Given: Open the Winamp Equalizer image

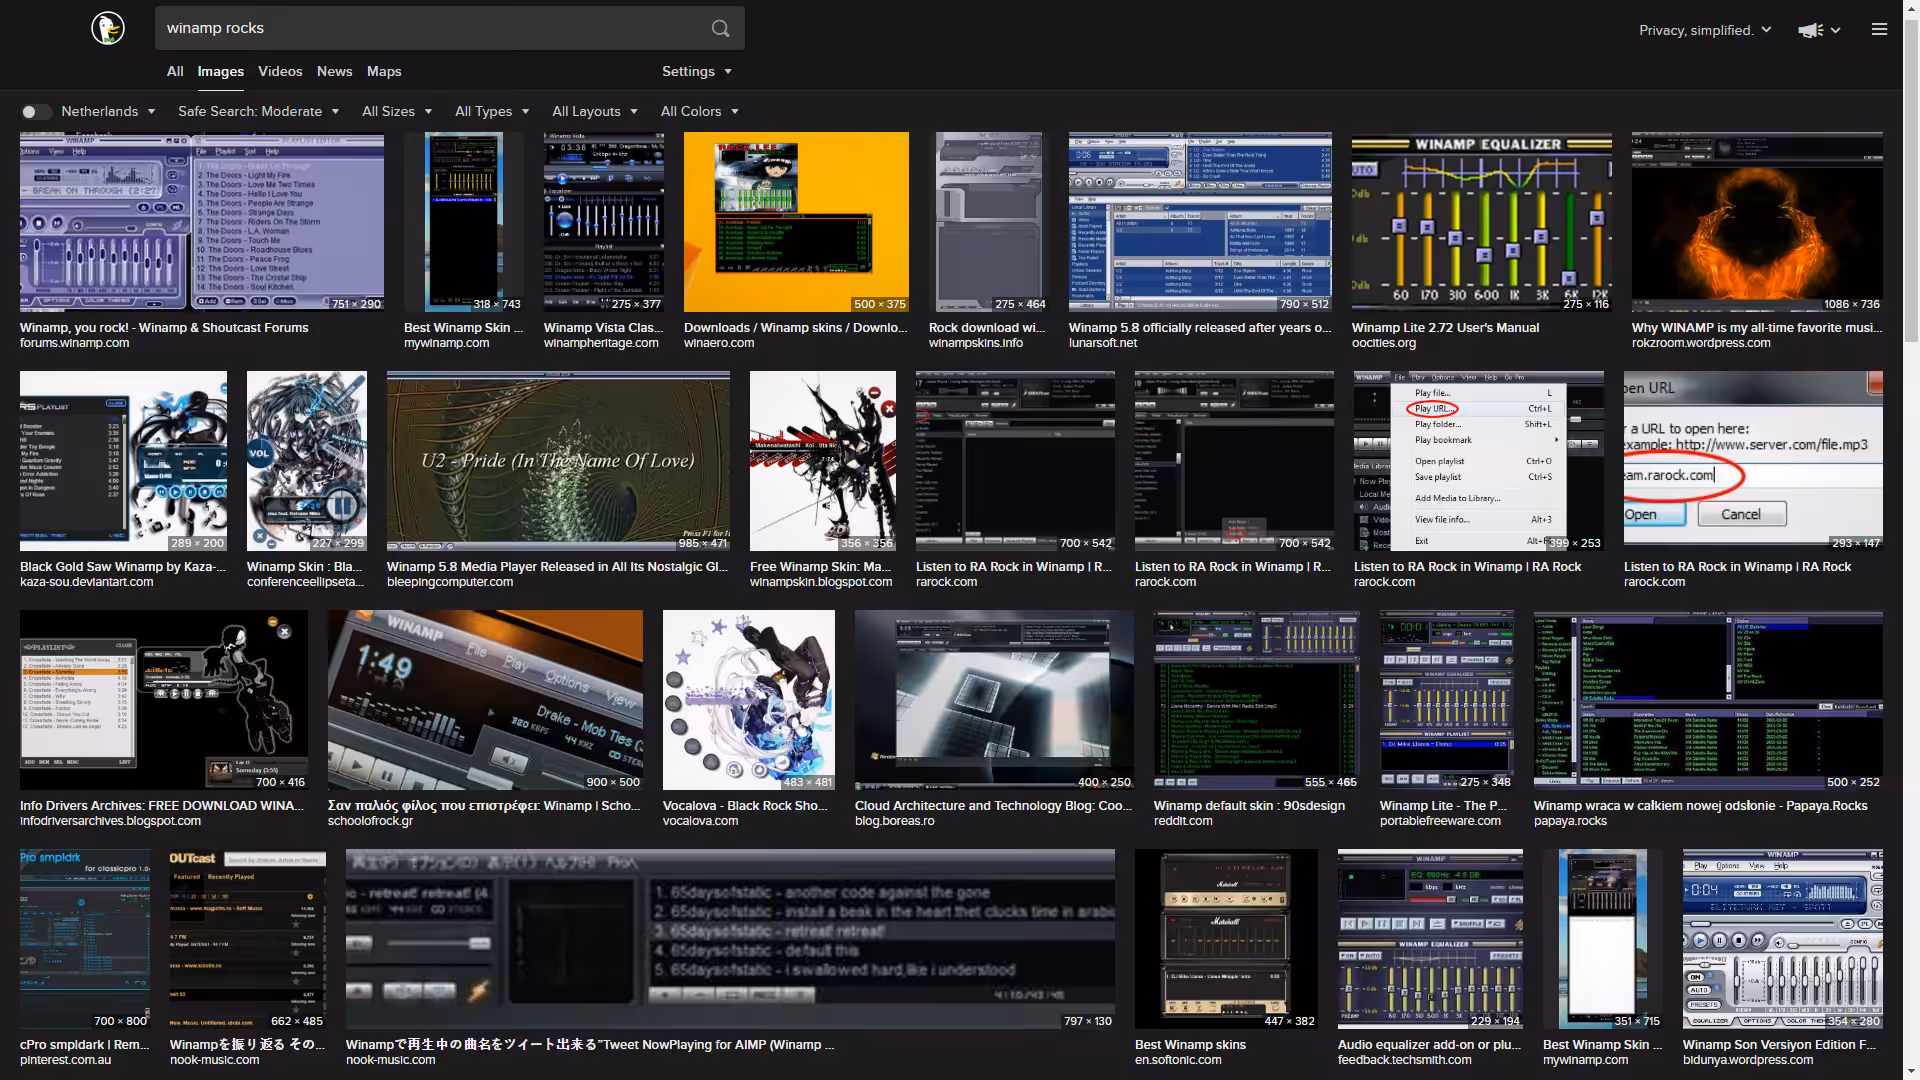Looking at the screenshot, I should [1482, 222].
